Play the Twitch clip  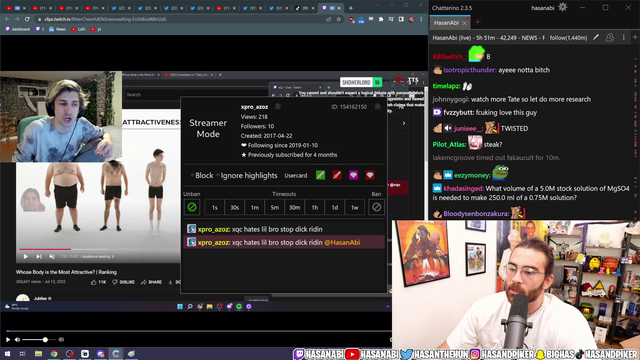pyautogui.click(x=8, y=340)
